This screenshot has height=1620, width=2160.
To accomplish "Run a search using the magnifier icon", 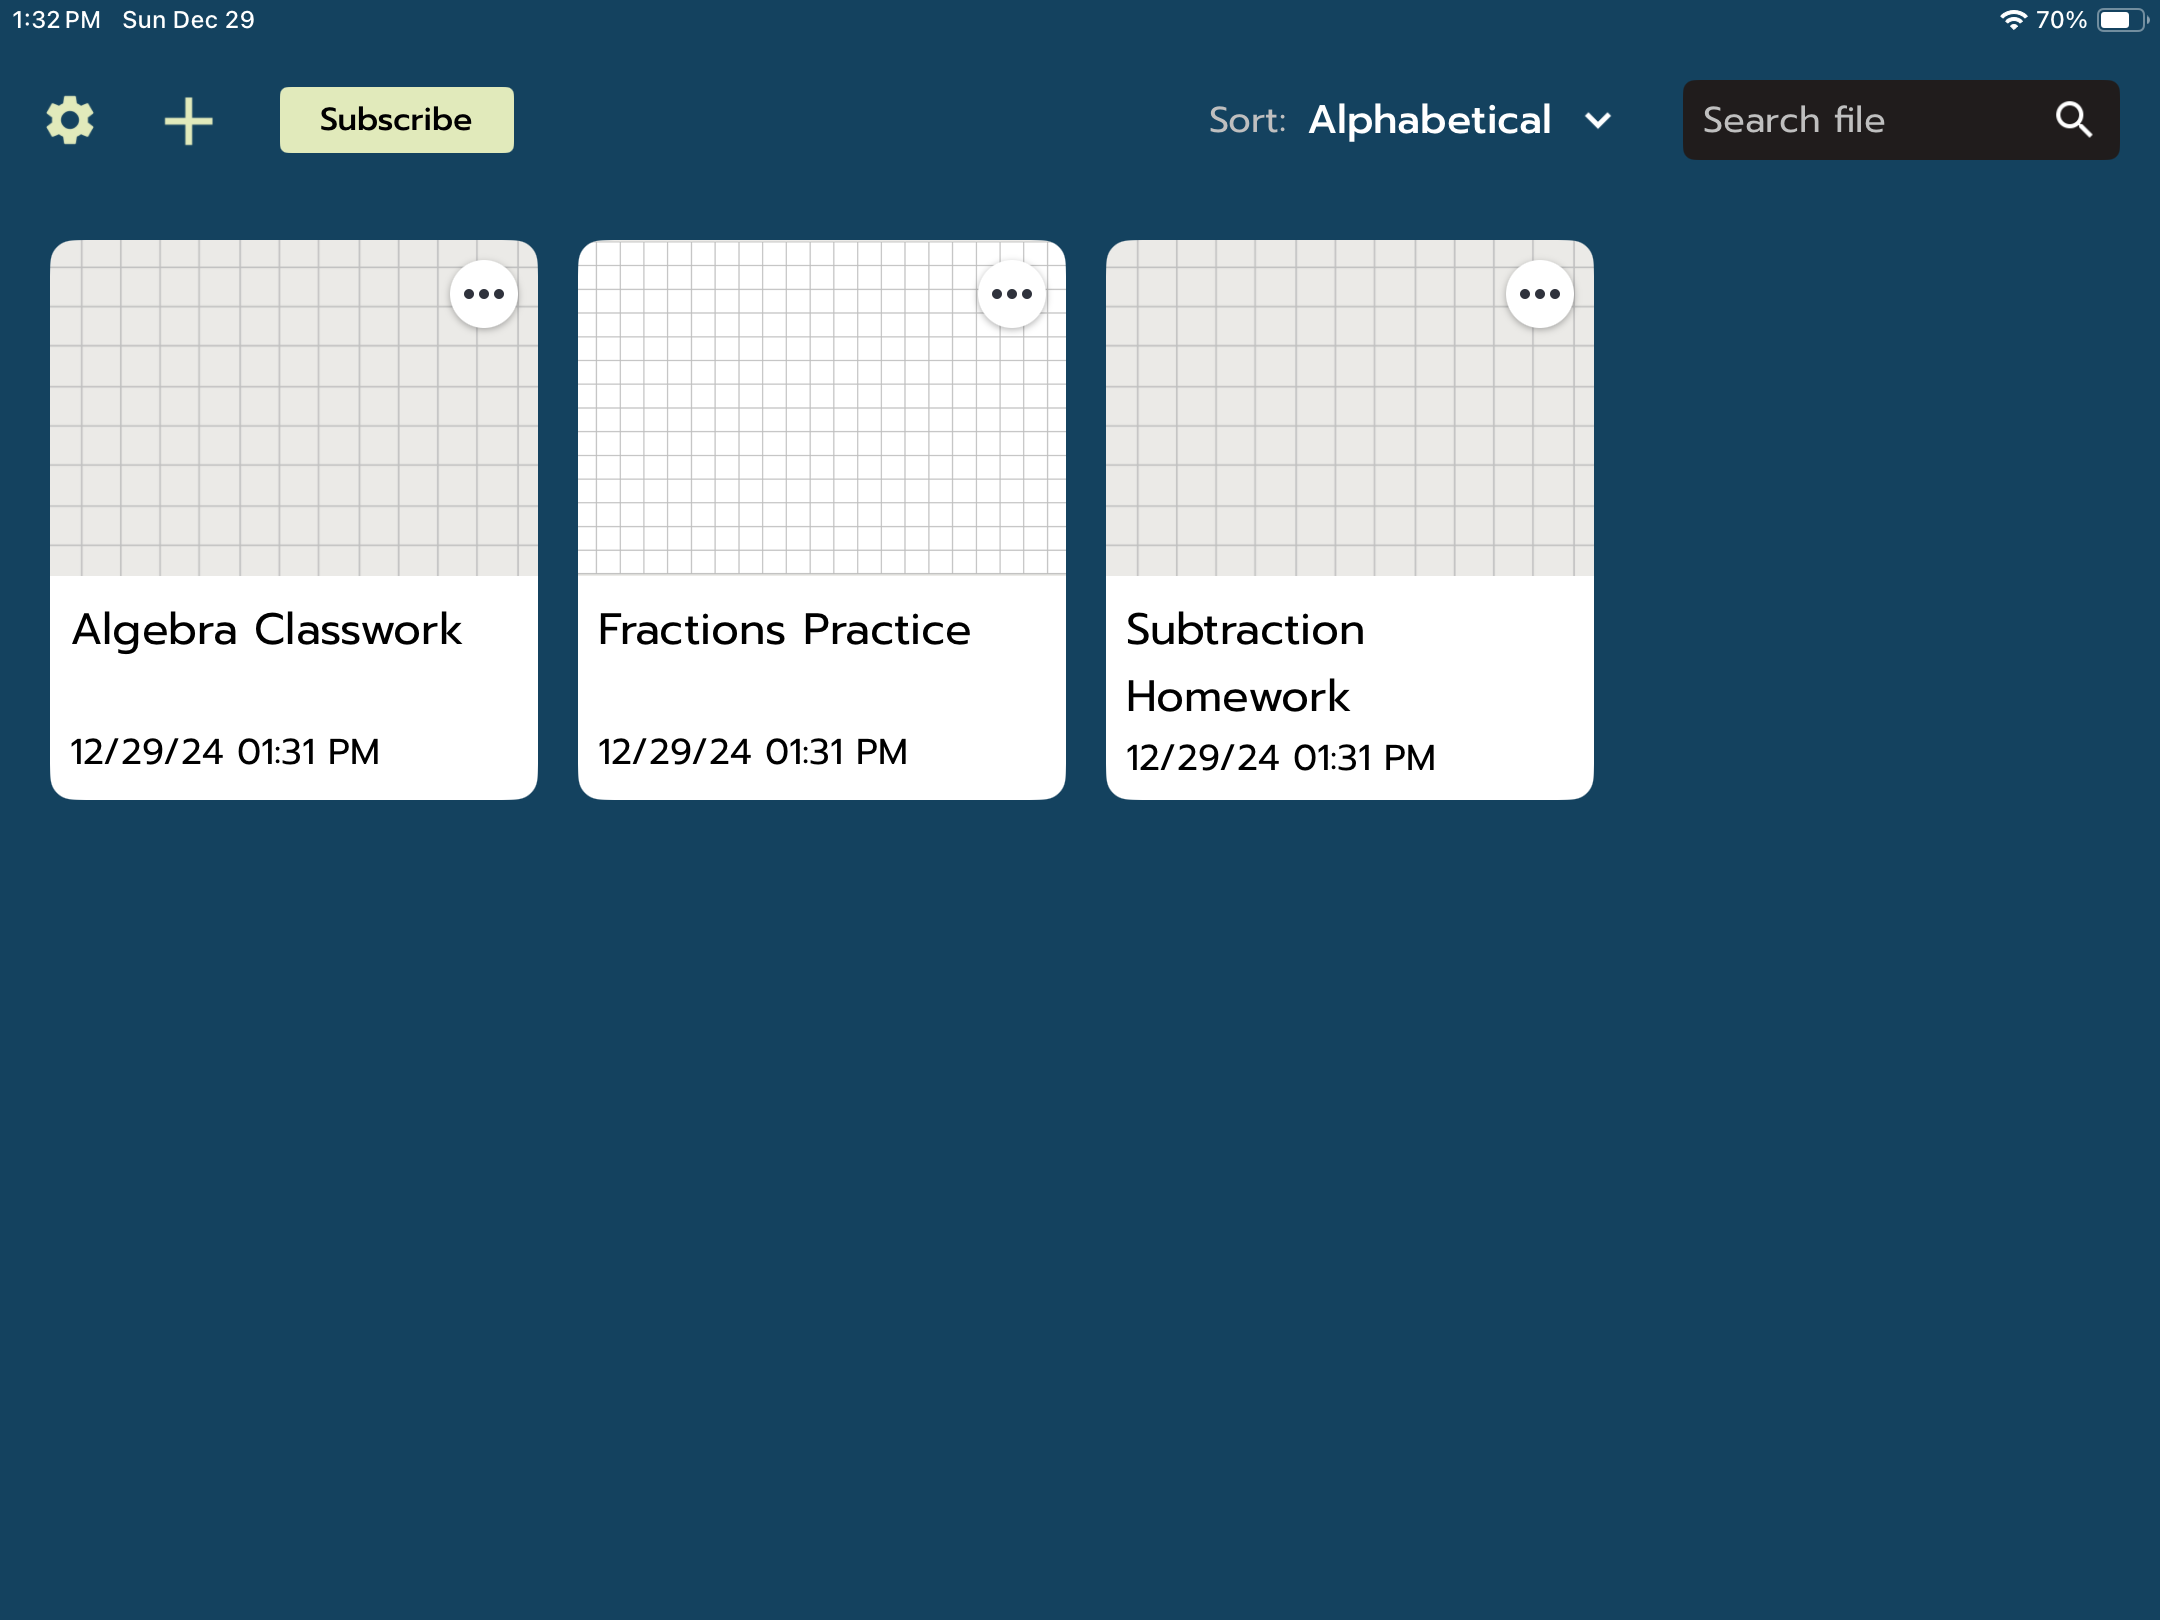I will pos(2072,119).
